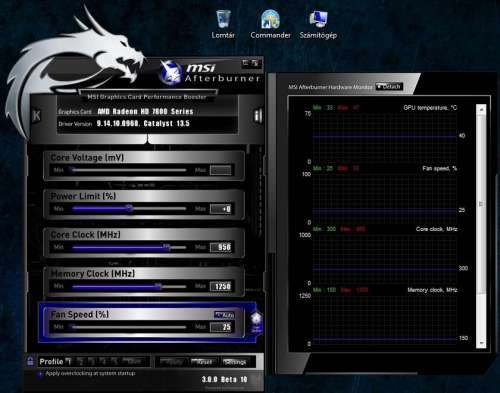The width and height of the screenshot is (500, 393).
Task: Click the MSI Afterburner logo emblem
Action: pos(170,72)
